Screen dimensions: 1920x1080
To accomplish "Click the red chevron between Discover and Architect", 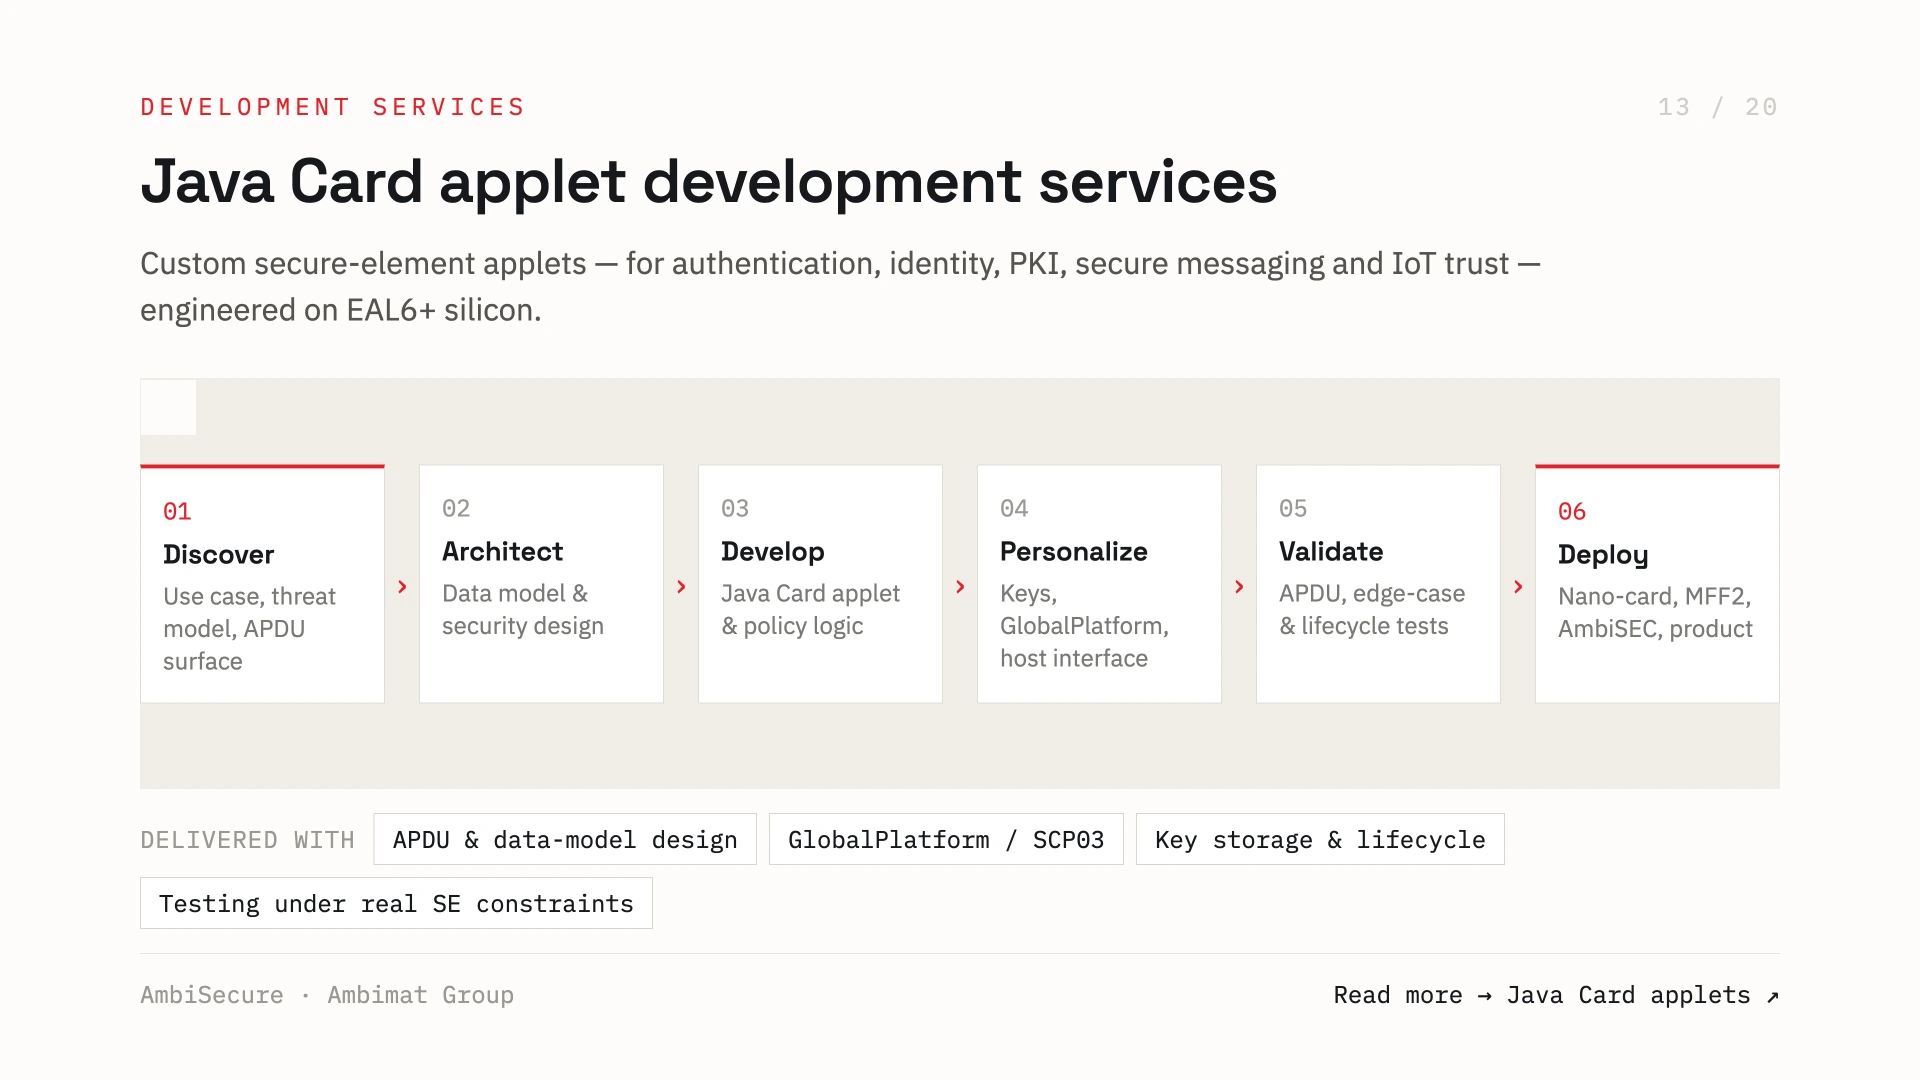I will (x=402, y=587).
